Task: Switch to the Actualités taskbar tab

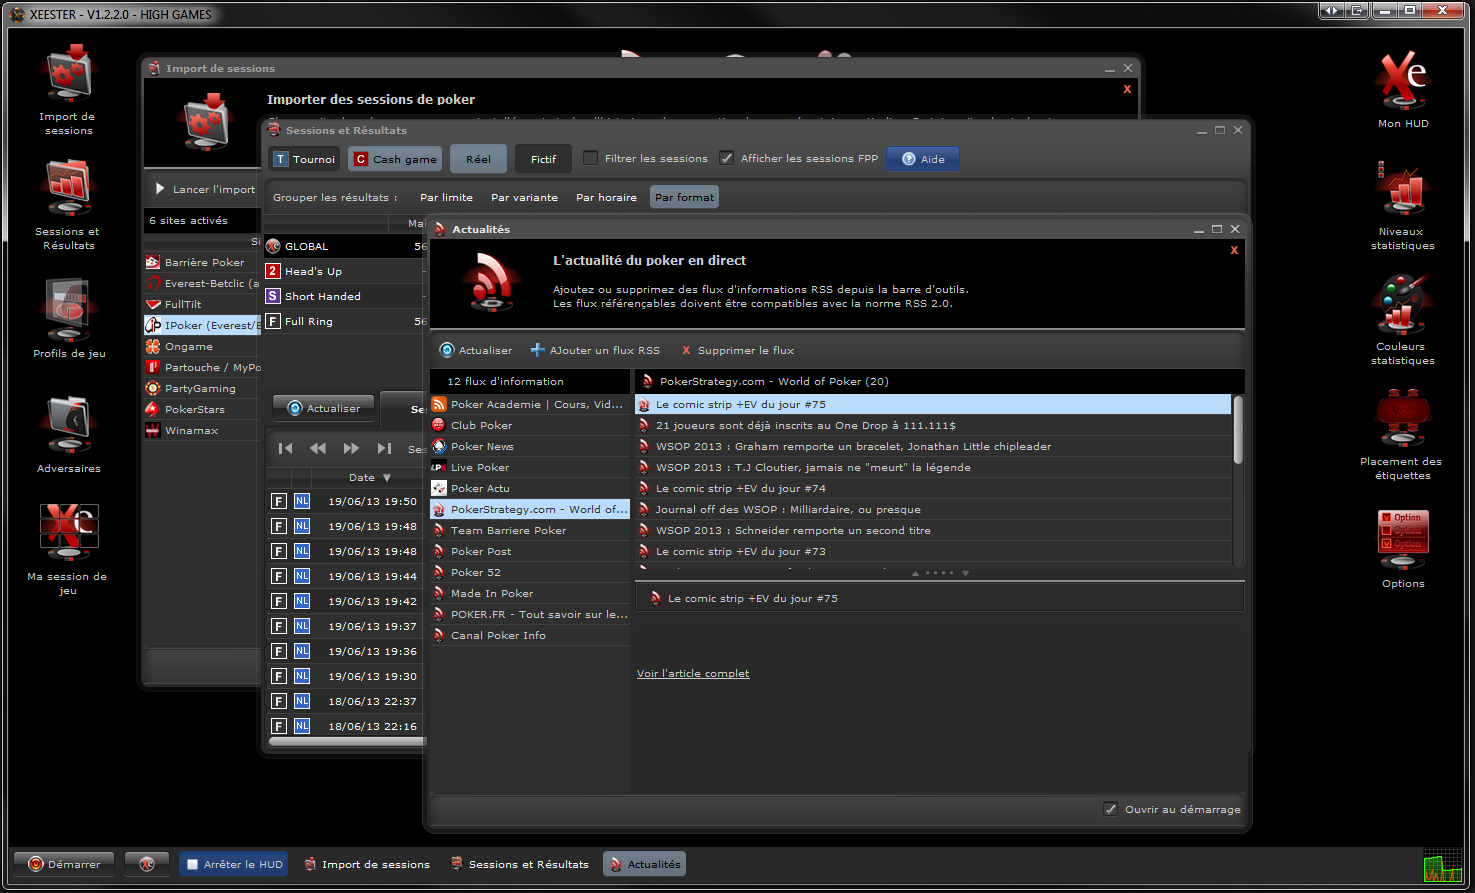Action: pos(644,864)
